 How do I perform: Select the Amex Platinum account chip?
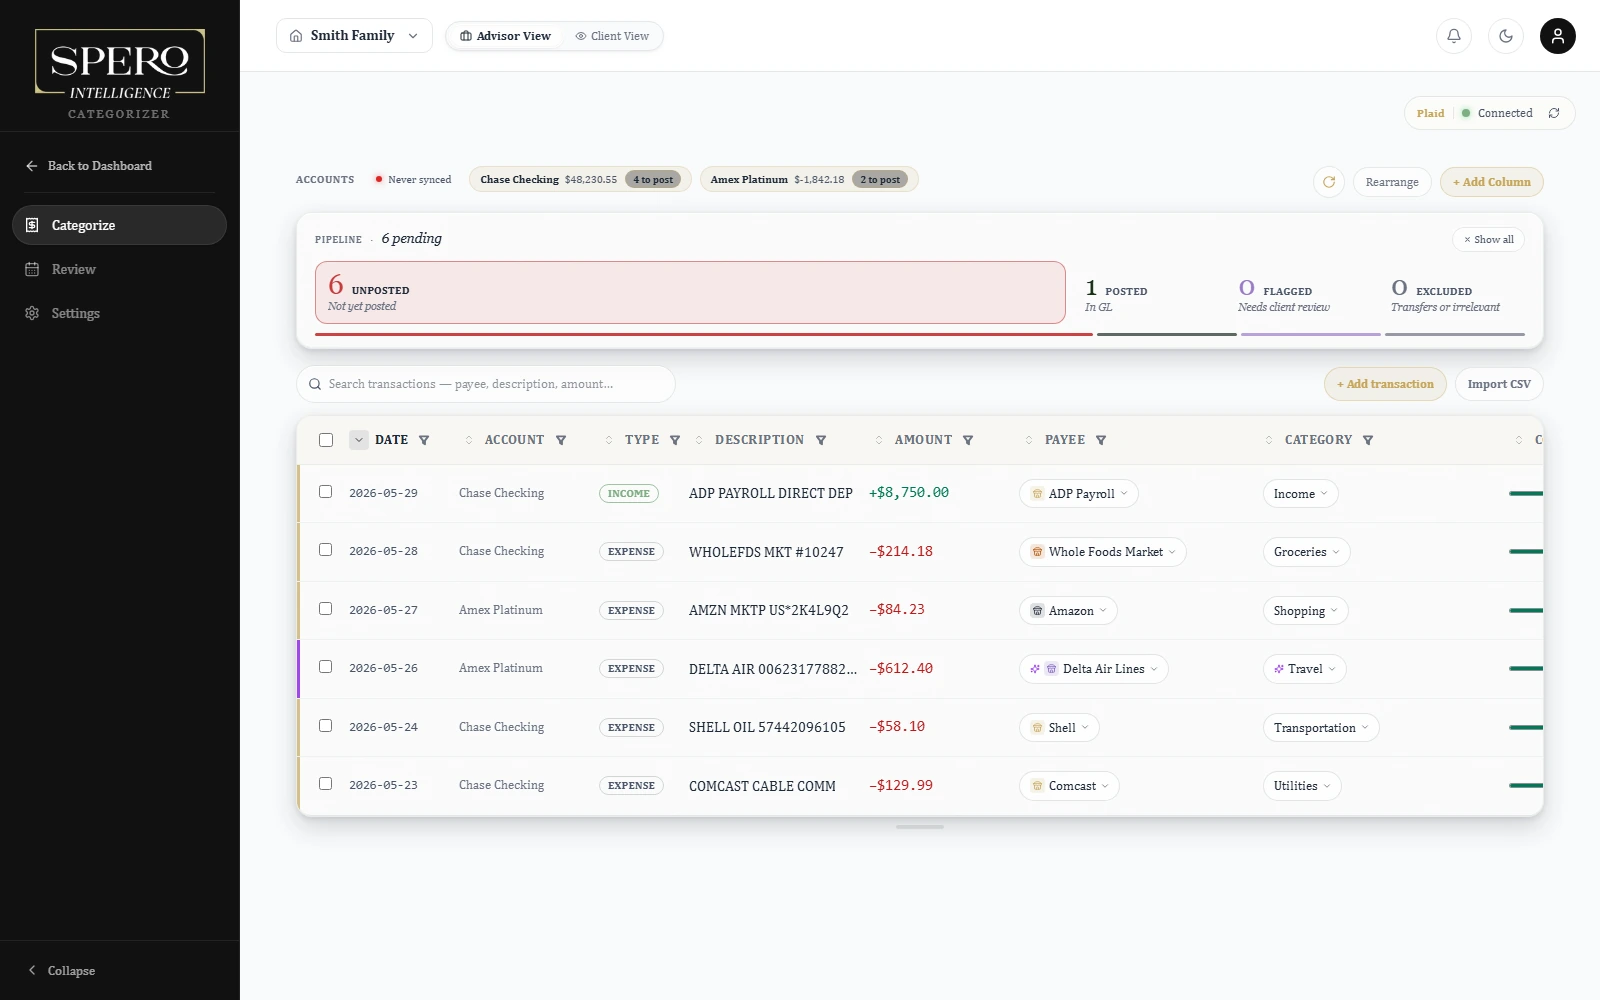pyautogui.click(x=809, y=180)
